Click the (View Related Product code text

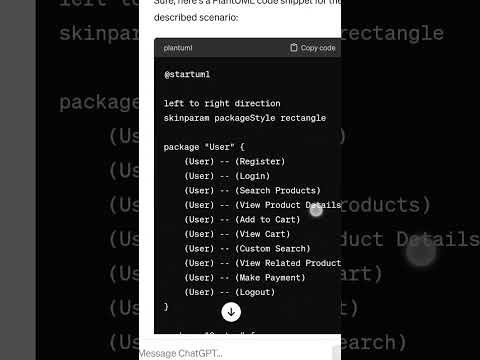pos(288,263)
